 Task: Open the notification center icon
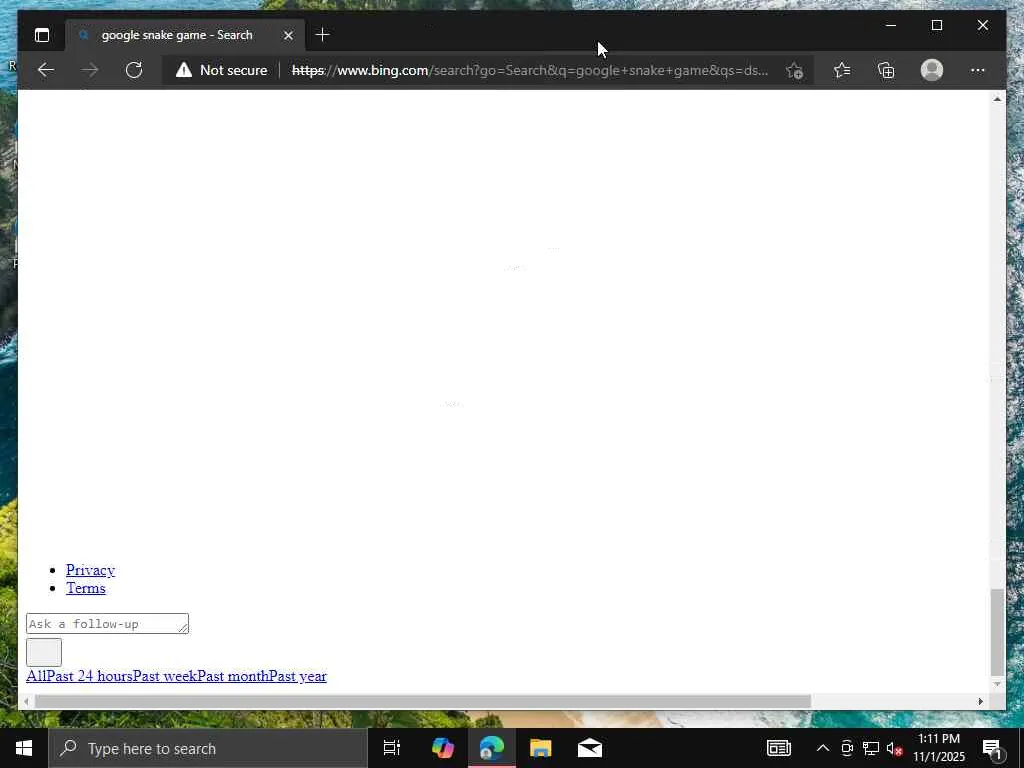(992, 748)
